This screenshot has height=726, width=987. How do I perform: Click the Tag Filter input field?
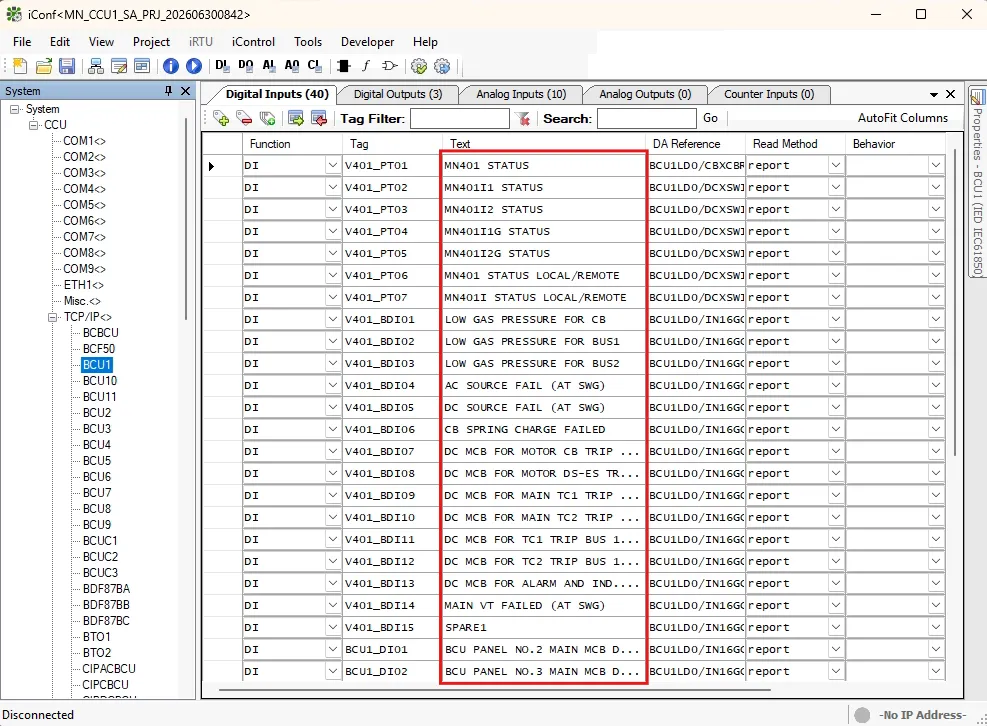click(460, 118)
